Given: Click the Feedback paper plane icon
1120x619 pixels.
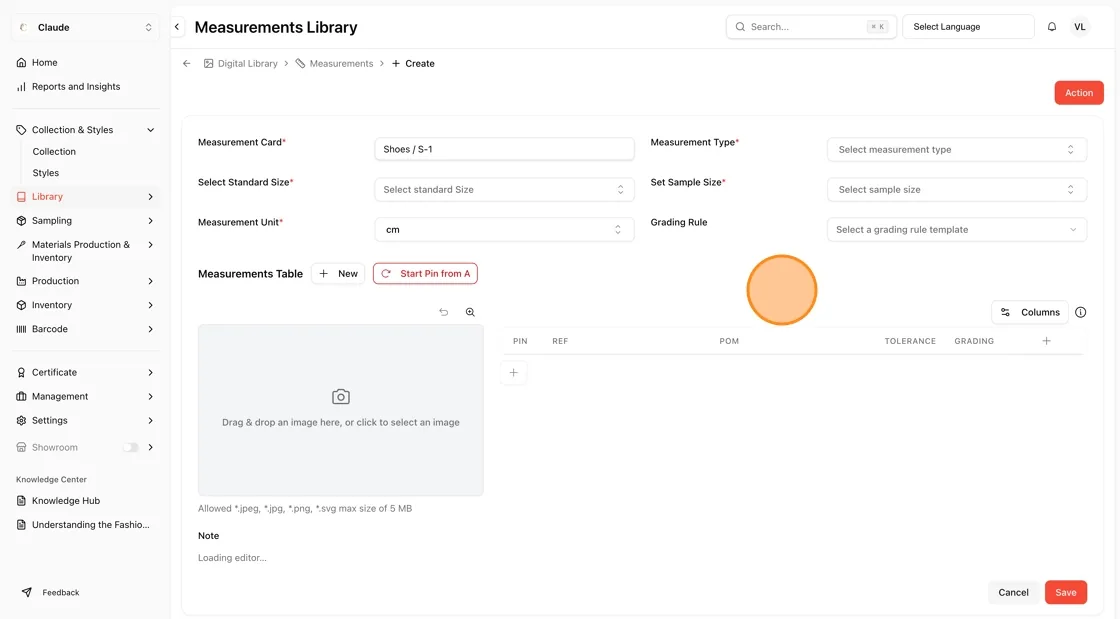Looking at the screenshot, I should pyautogui.click(x=27, y=593).
